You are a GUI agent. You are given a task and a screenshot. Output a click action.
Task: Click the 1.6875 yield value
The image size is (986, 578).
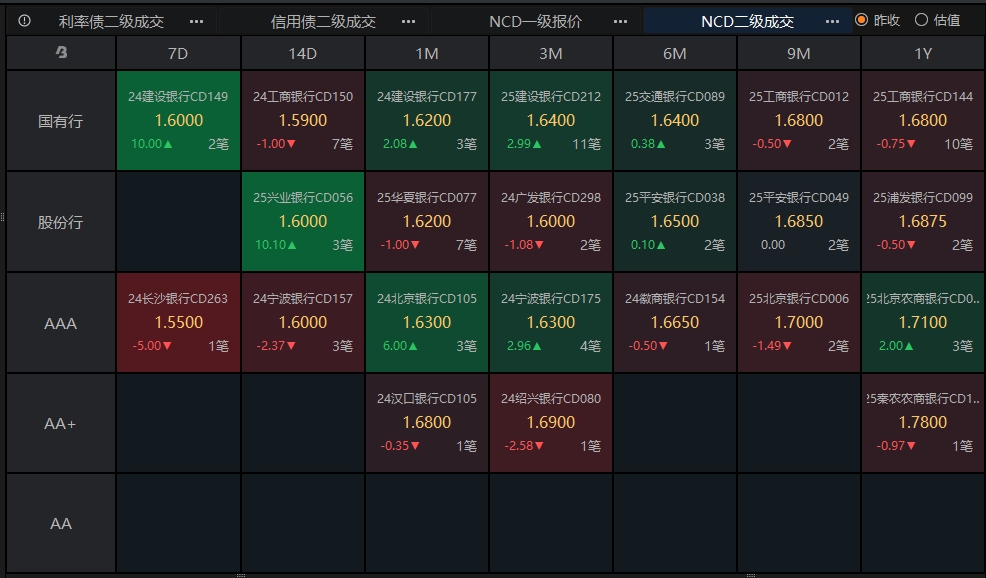point(922,221)
